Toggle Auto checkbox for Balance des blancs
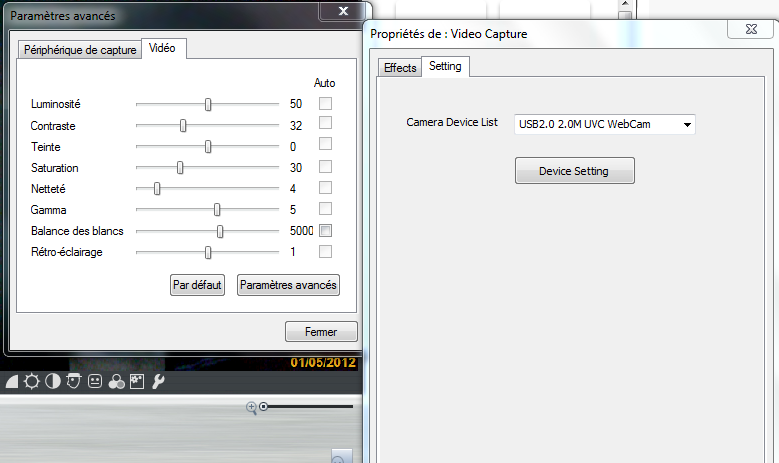779x463 pixels. click(x=325, y=230)
